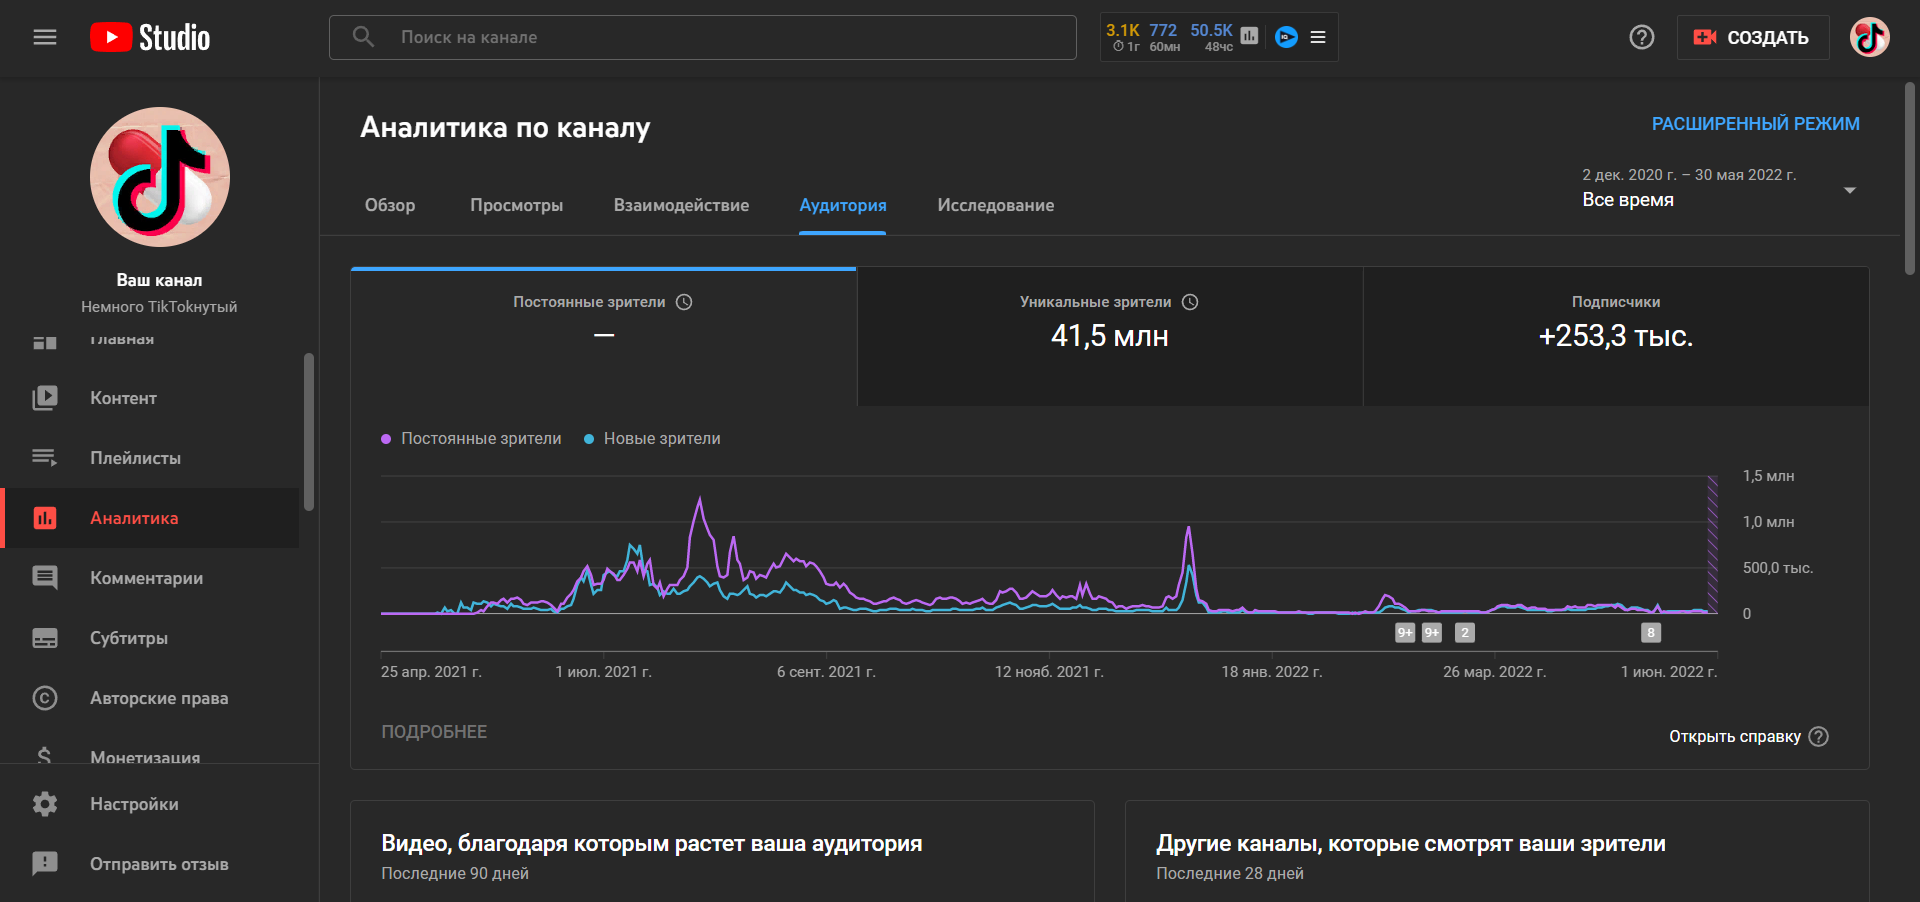Click the Send feedback sidebar item
1920x902 pixels.
point(159,864)
